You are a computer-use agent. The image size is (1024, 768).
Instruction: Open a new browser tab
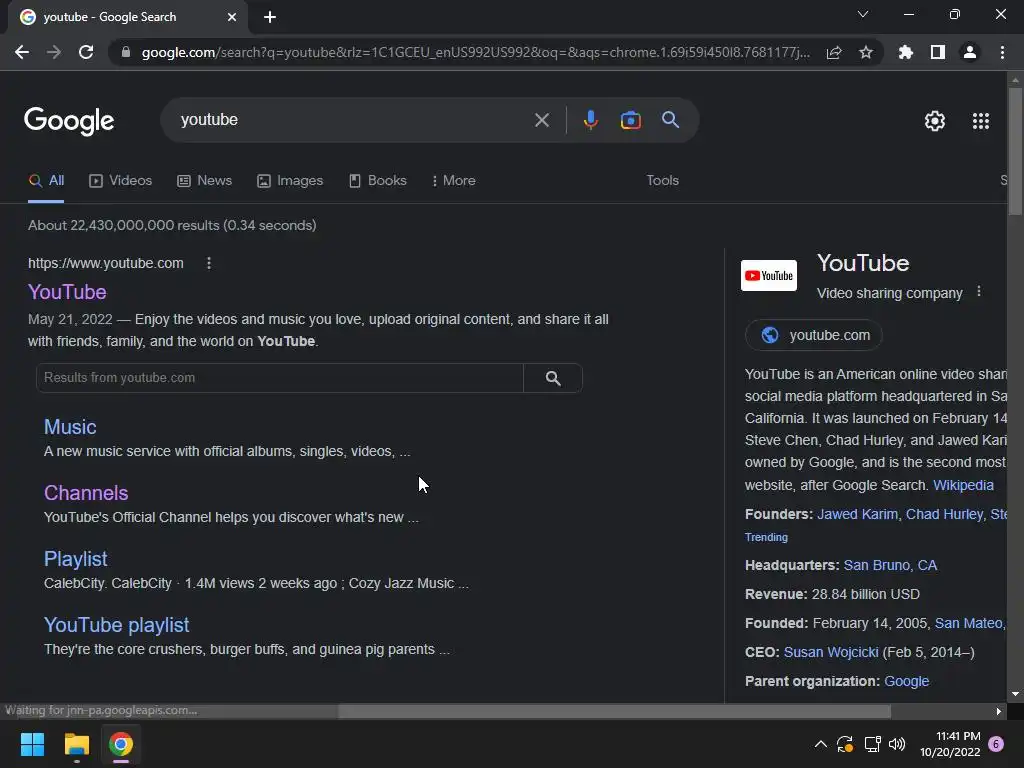270,17
